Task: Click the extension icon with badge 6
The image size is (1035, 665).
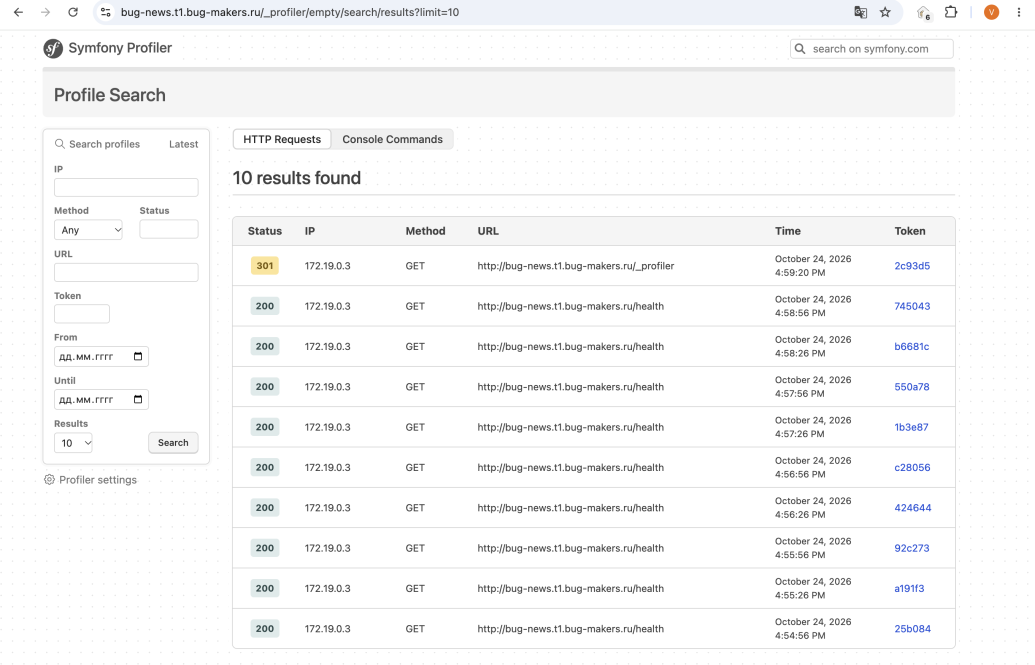Action: [x=923, y=13]
